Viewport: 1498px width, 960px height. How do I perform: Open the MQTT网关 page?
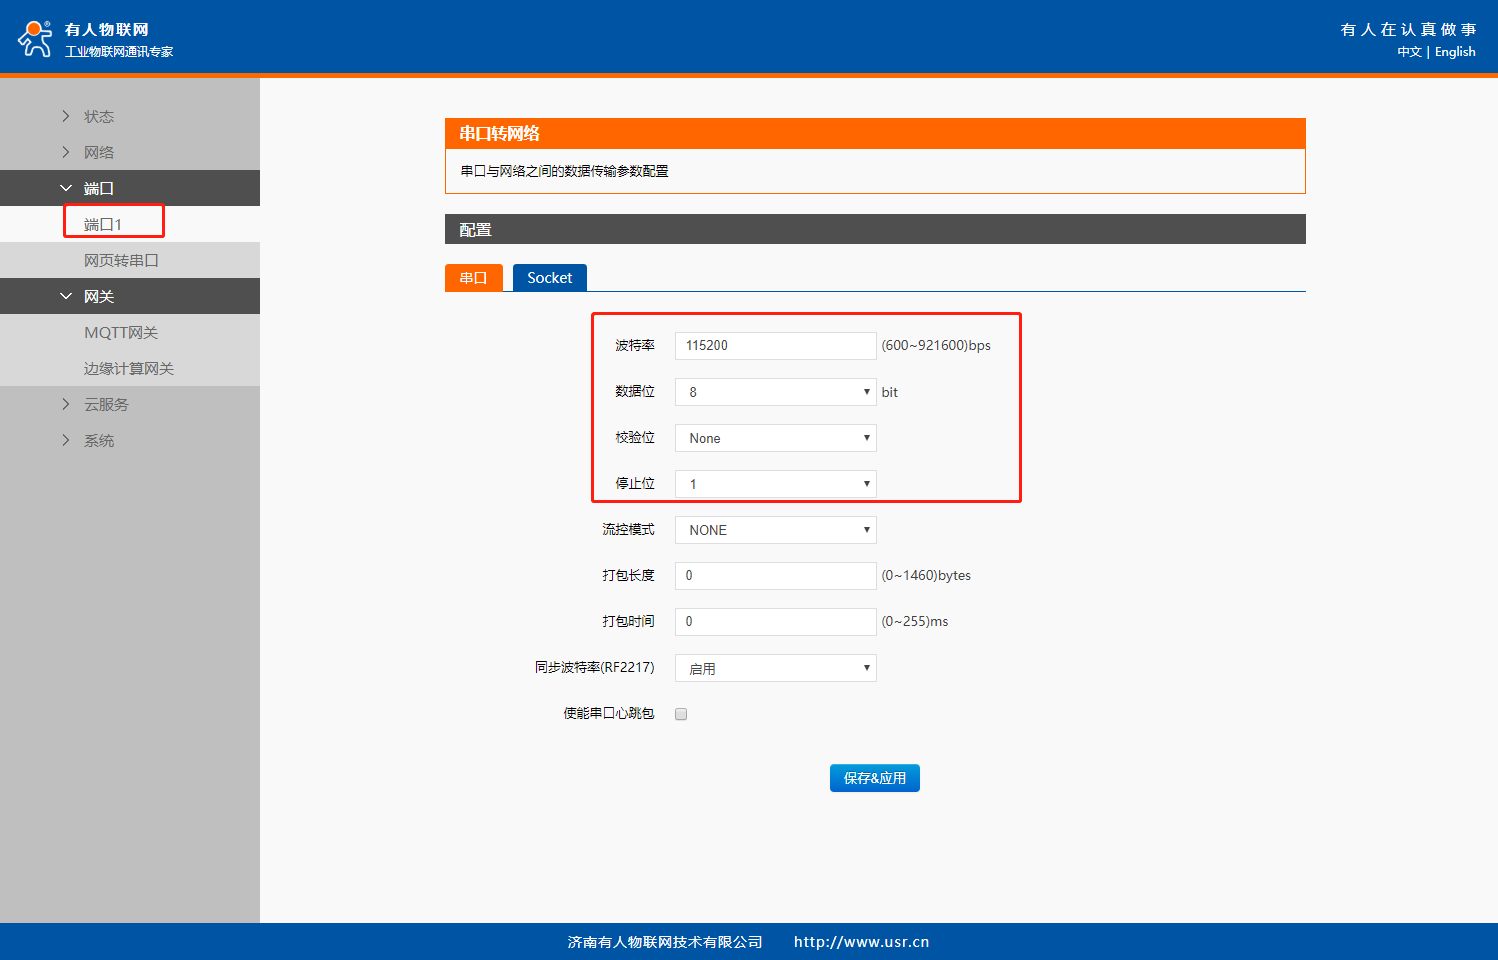121,332
